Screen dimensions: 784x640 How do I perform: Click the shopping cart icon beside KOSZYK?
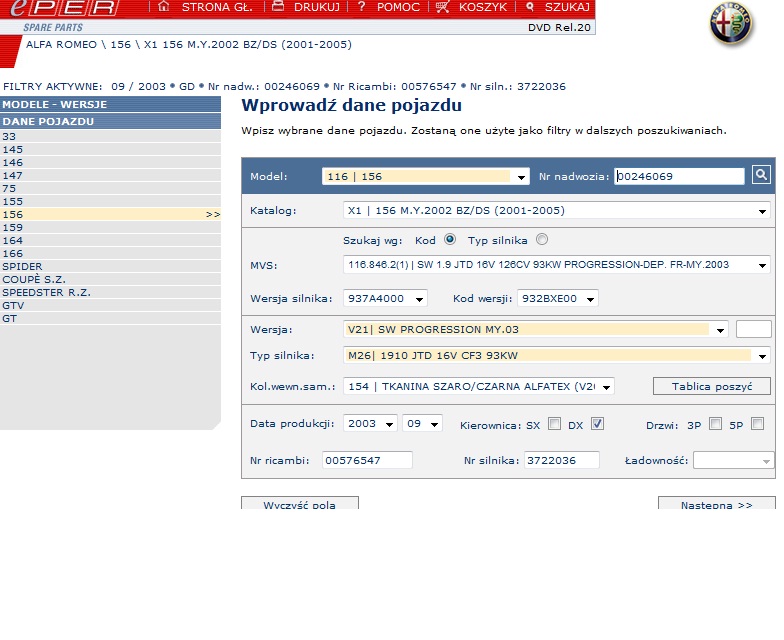coord(442,6)
